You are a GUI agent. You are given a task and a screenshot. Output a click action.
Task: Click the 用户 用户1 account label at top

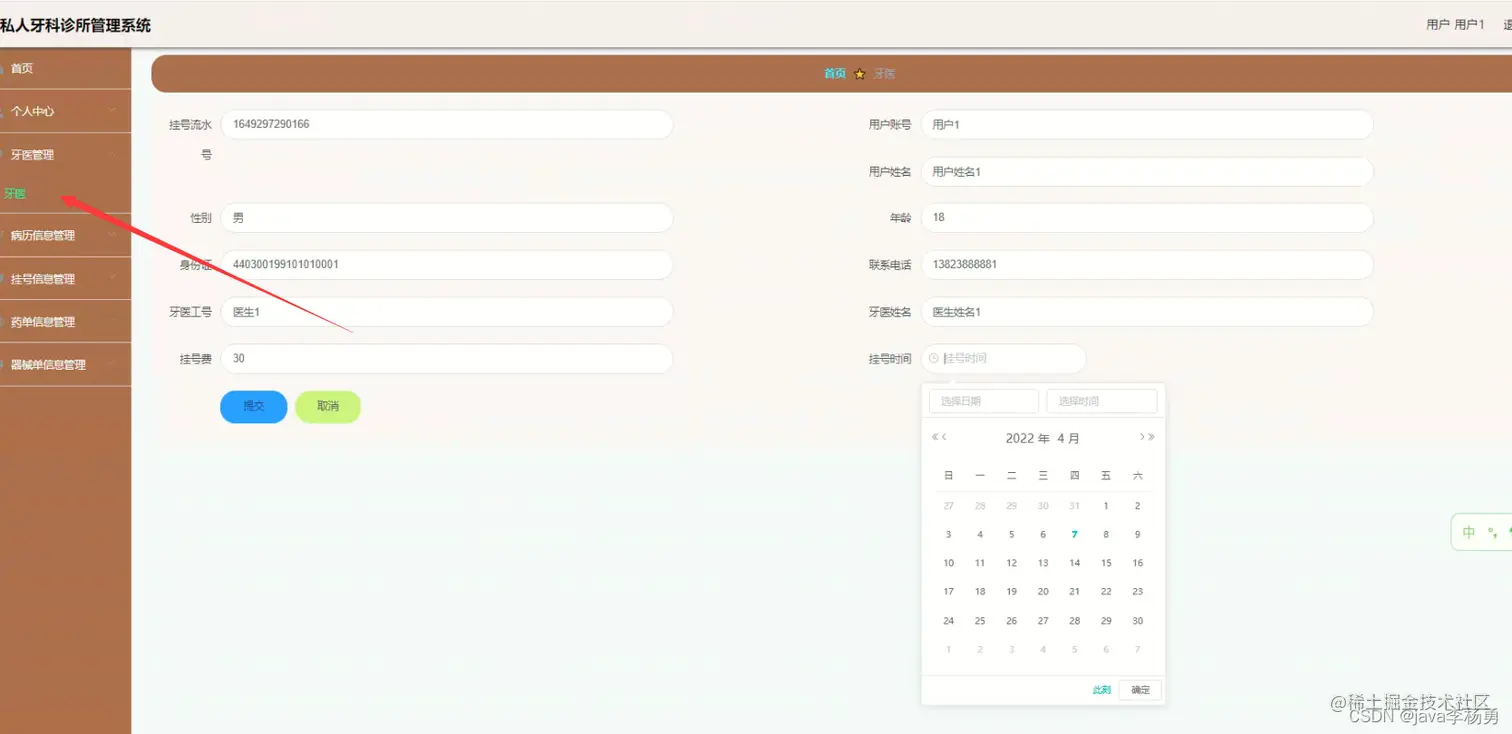(1455, 25)
